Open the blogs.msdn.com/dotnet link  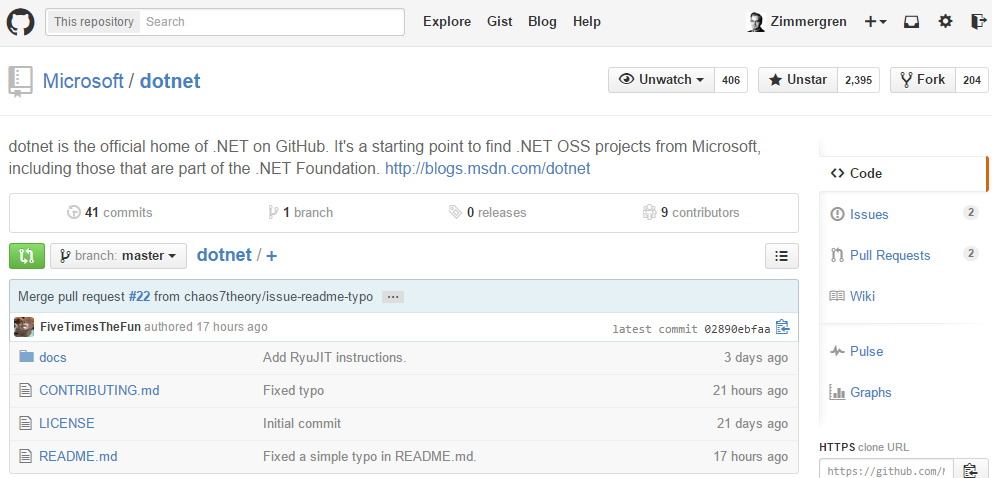pyautogui.click(x=488, y=169)
